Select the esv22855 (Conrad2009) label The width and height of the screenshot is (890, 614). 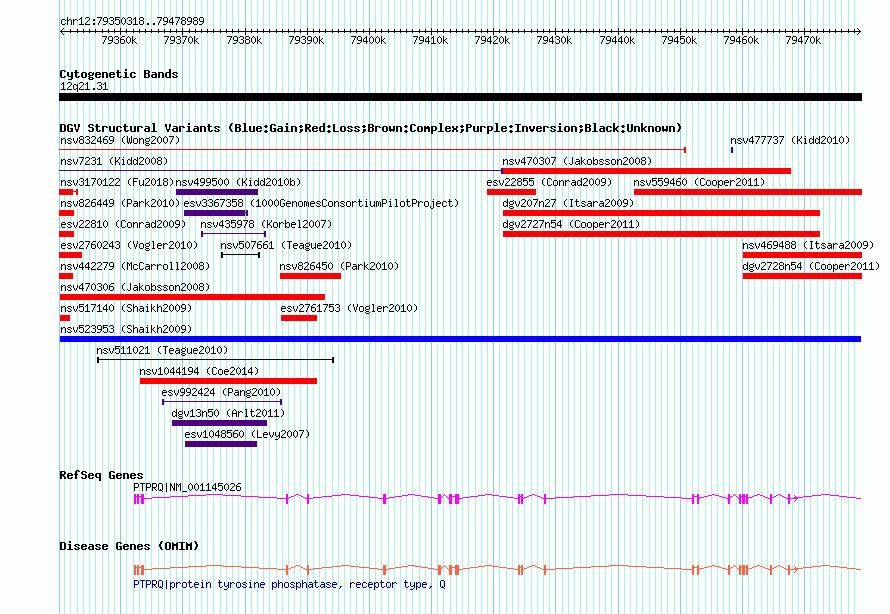coord(549,182)
